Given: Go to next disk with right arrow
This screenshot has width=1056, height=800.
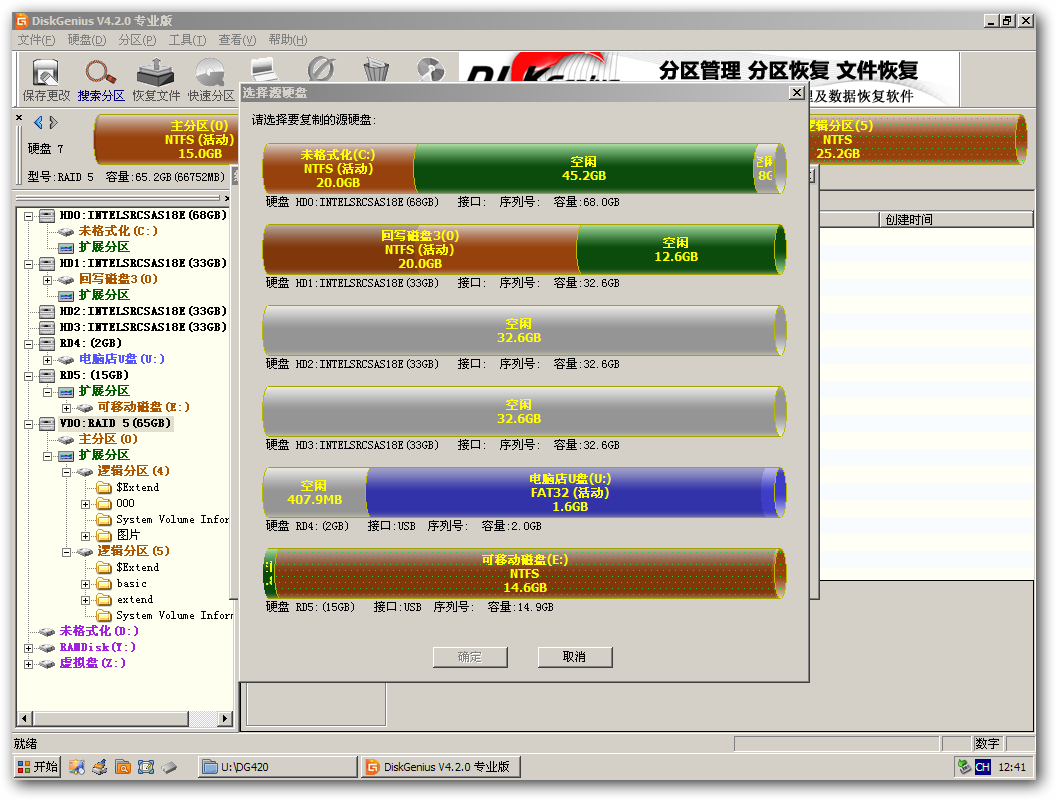Looking at the screenshot, I should 54,123.
